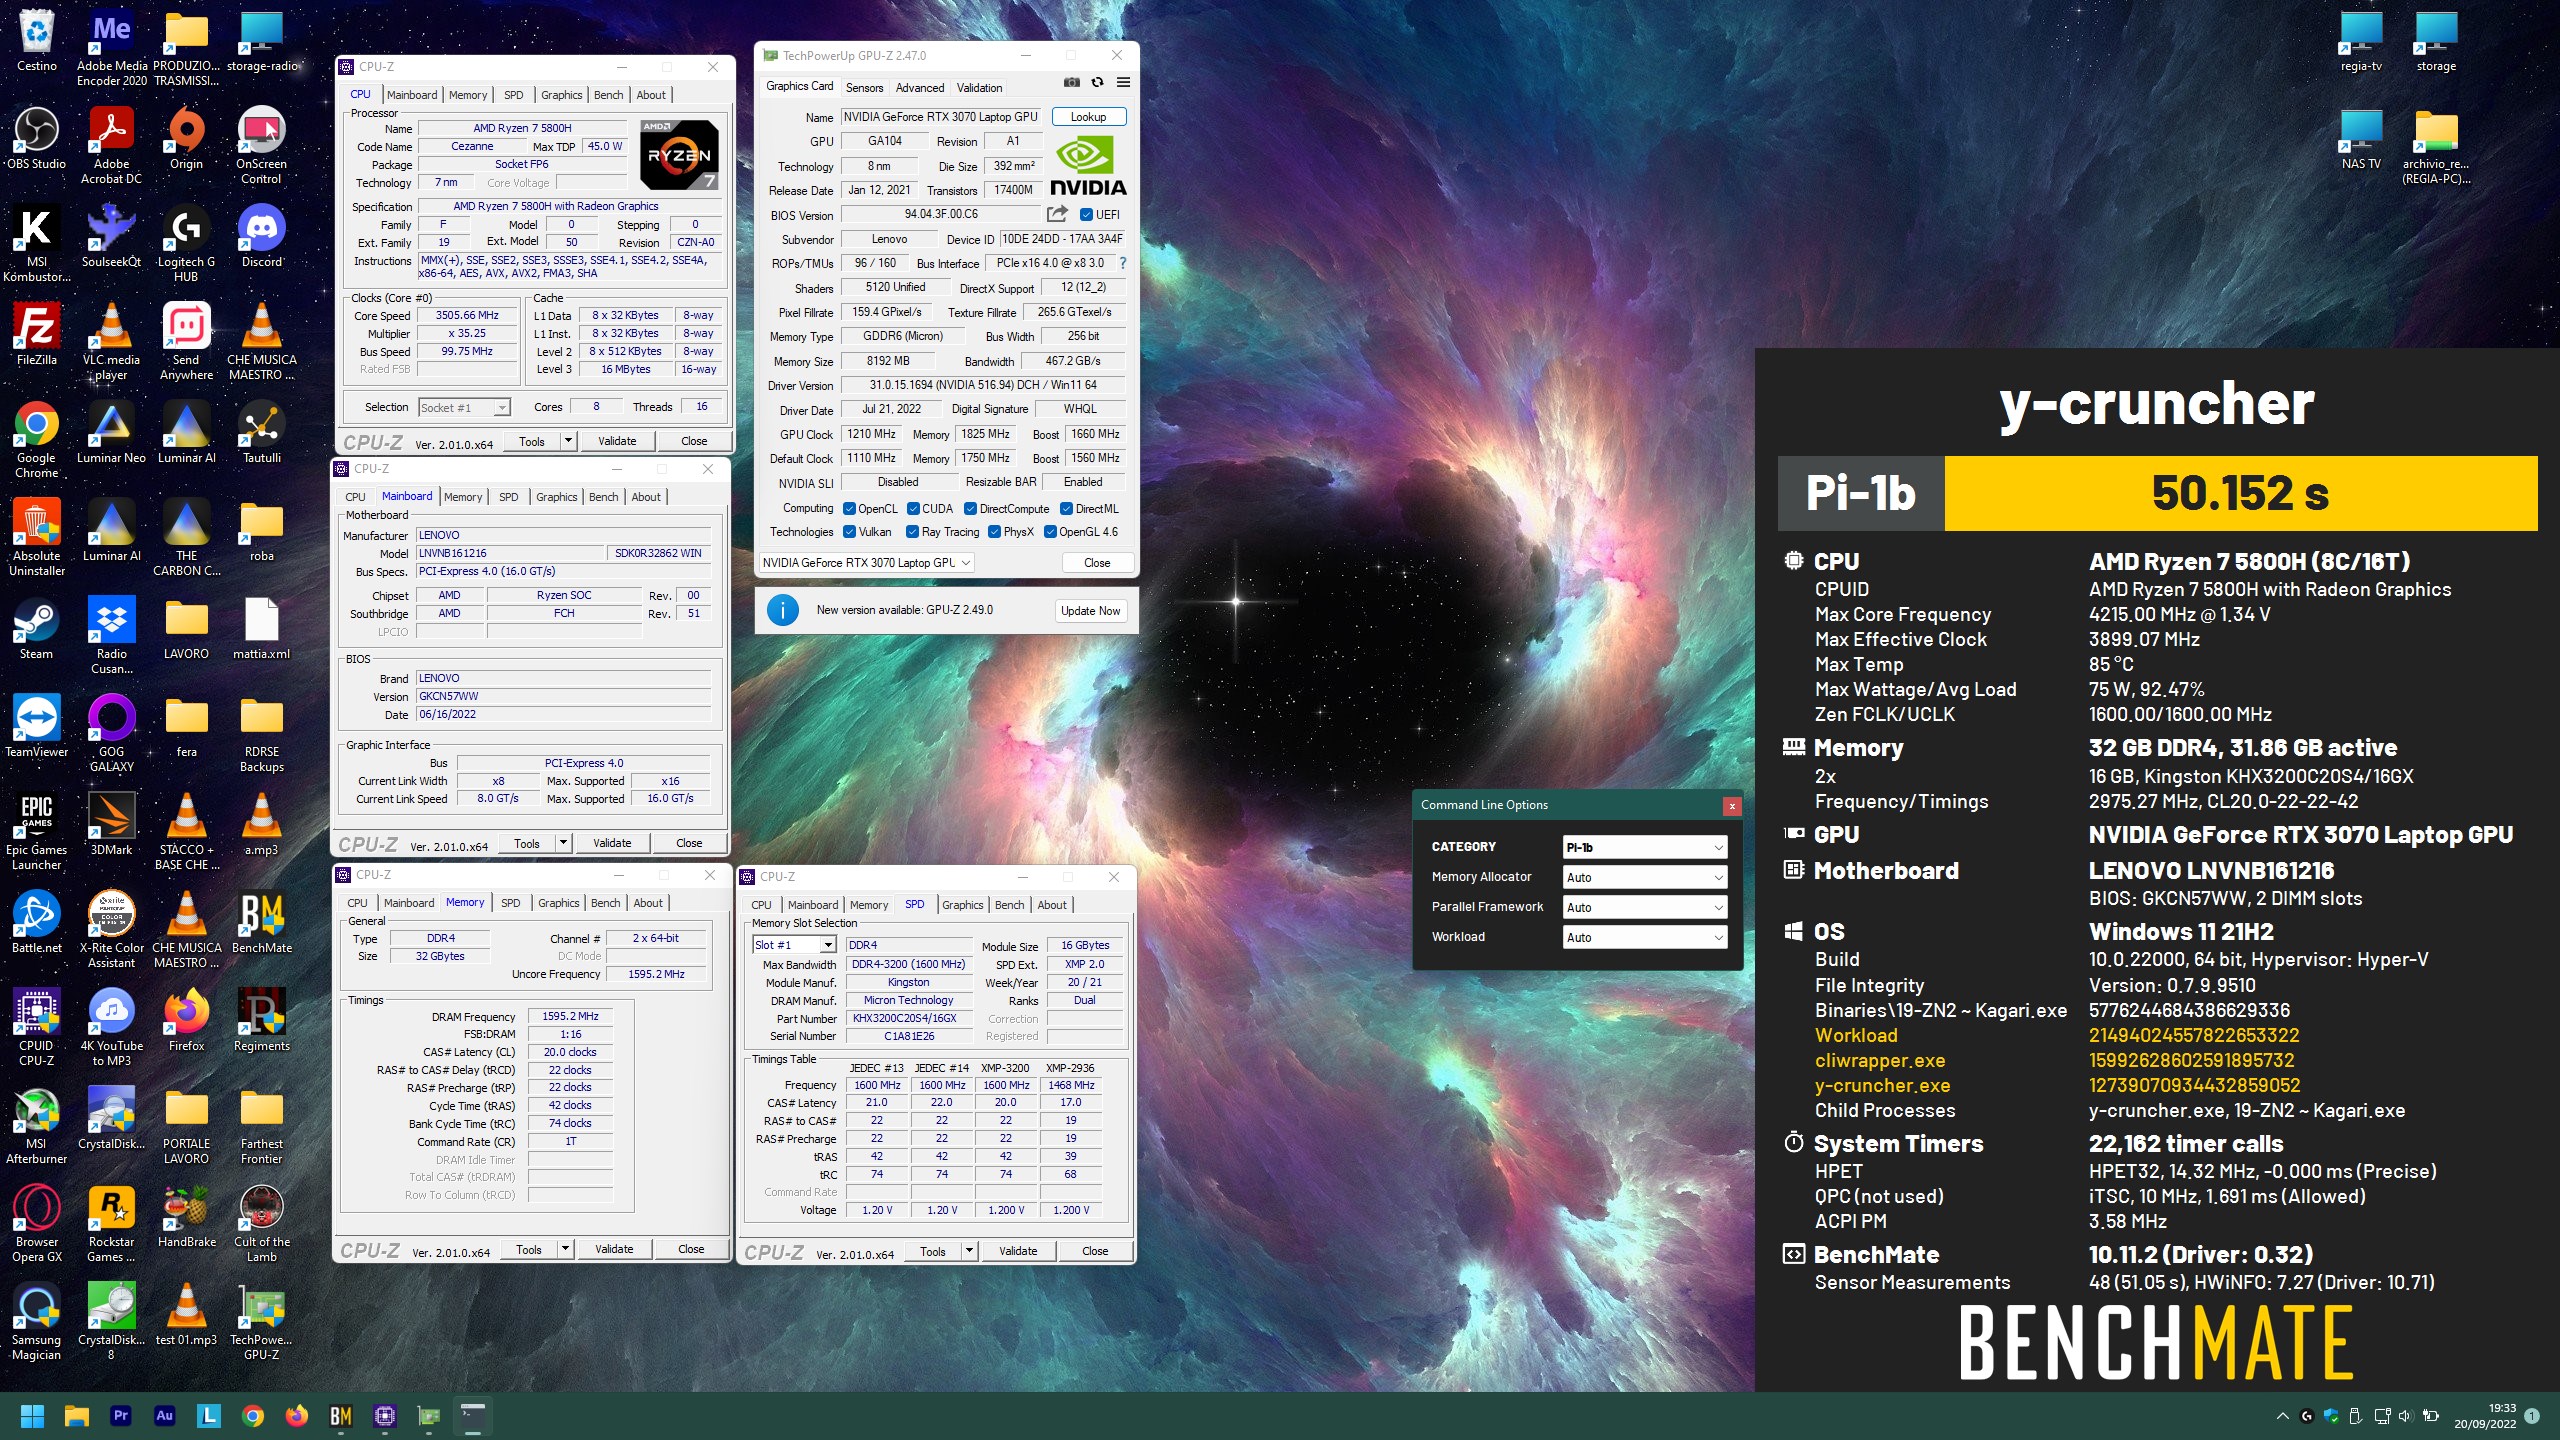The width and height of the screenshot is (2560, 1440).
Task: Click GPU Name field in GPU-Z
Action: [x=941, y=117]
